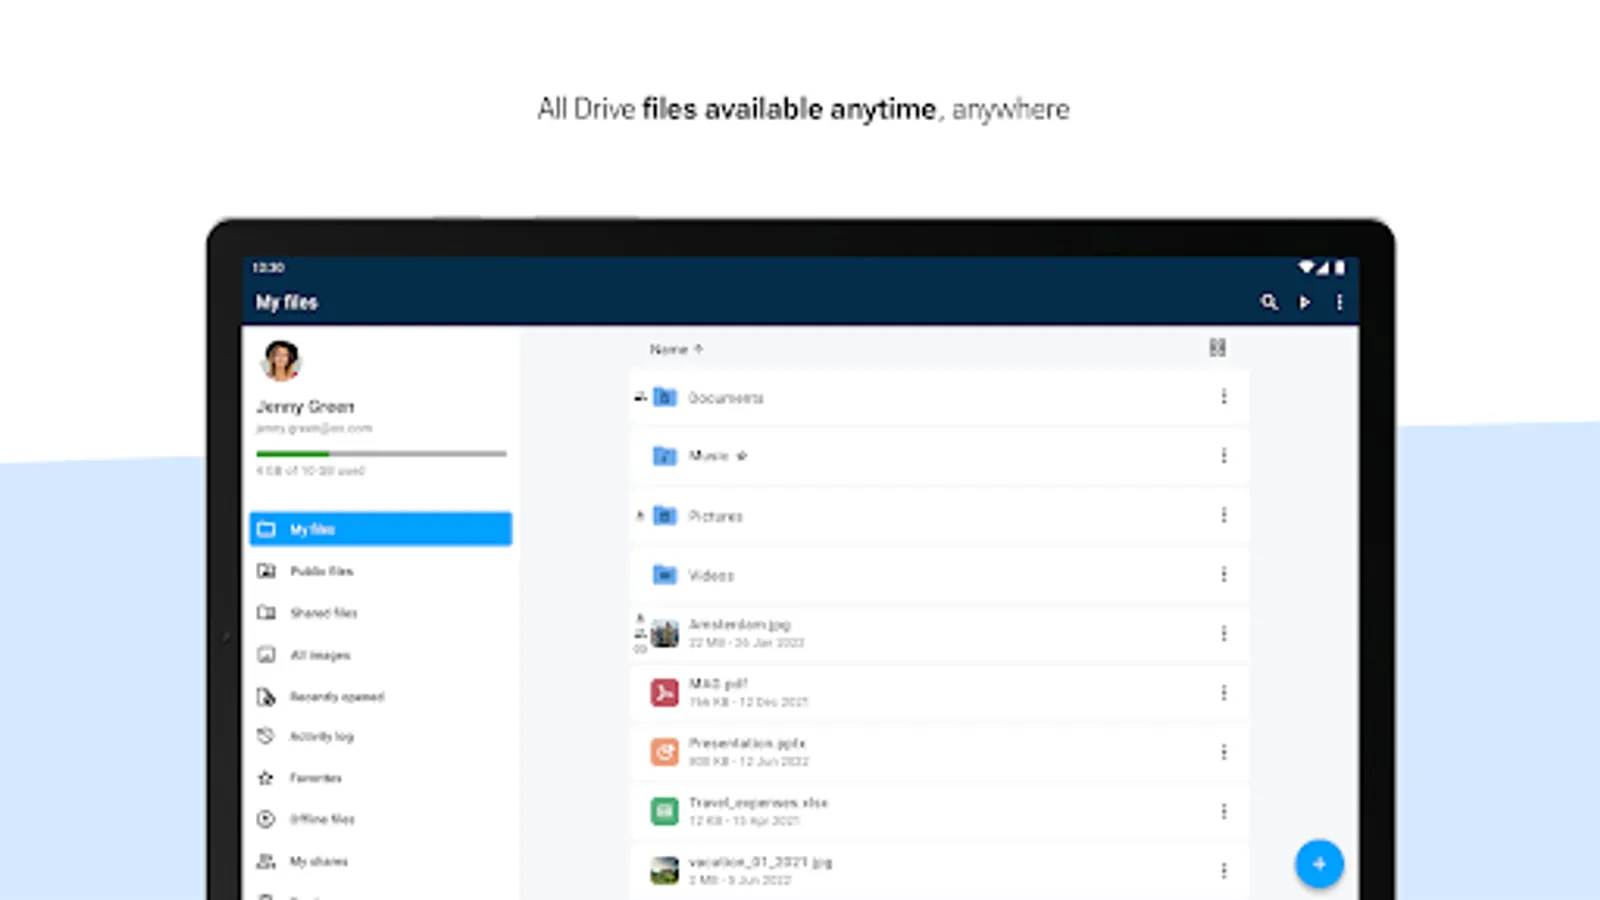Open options menu for vacation_01_2021.jpg

coord(1223,870)
